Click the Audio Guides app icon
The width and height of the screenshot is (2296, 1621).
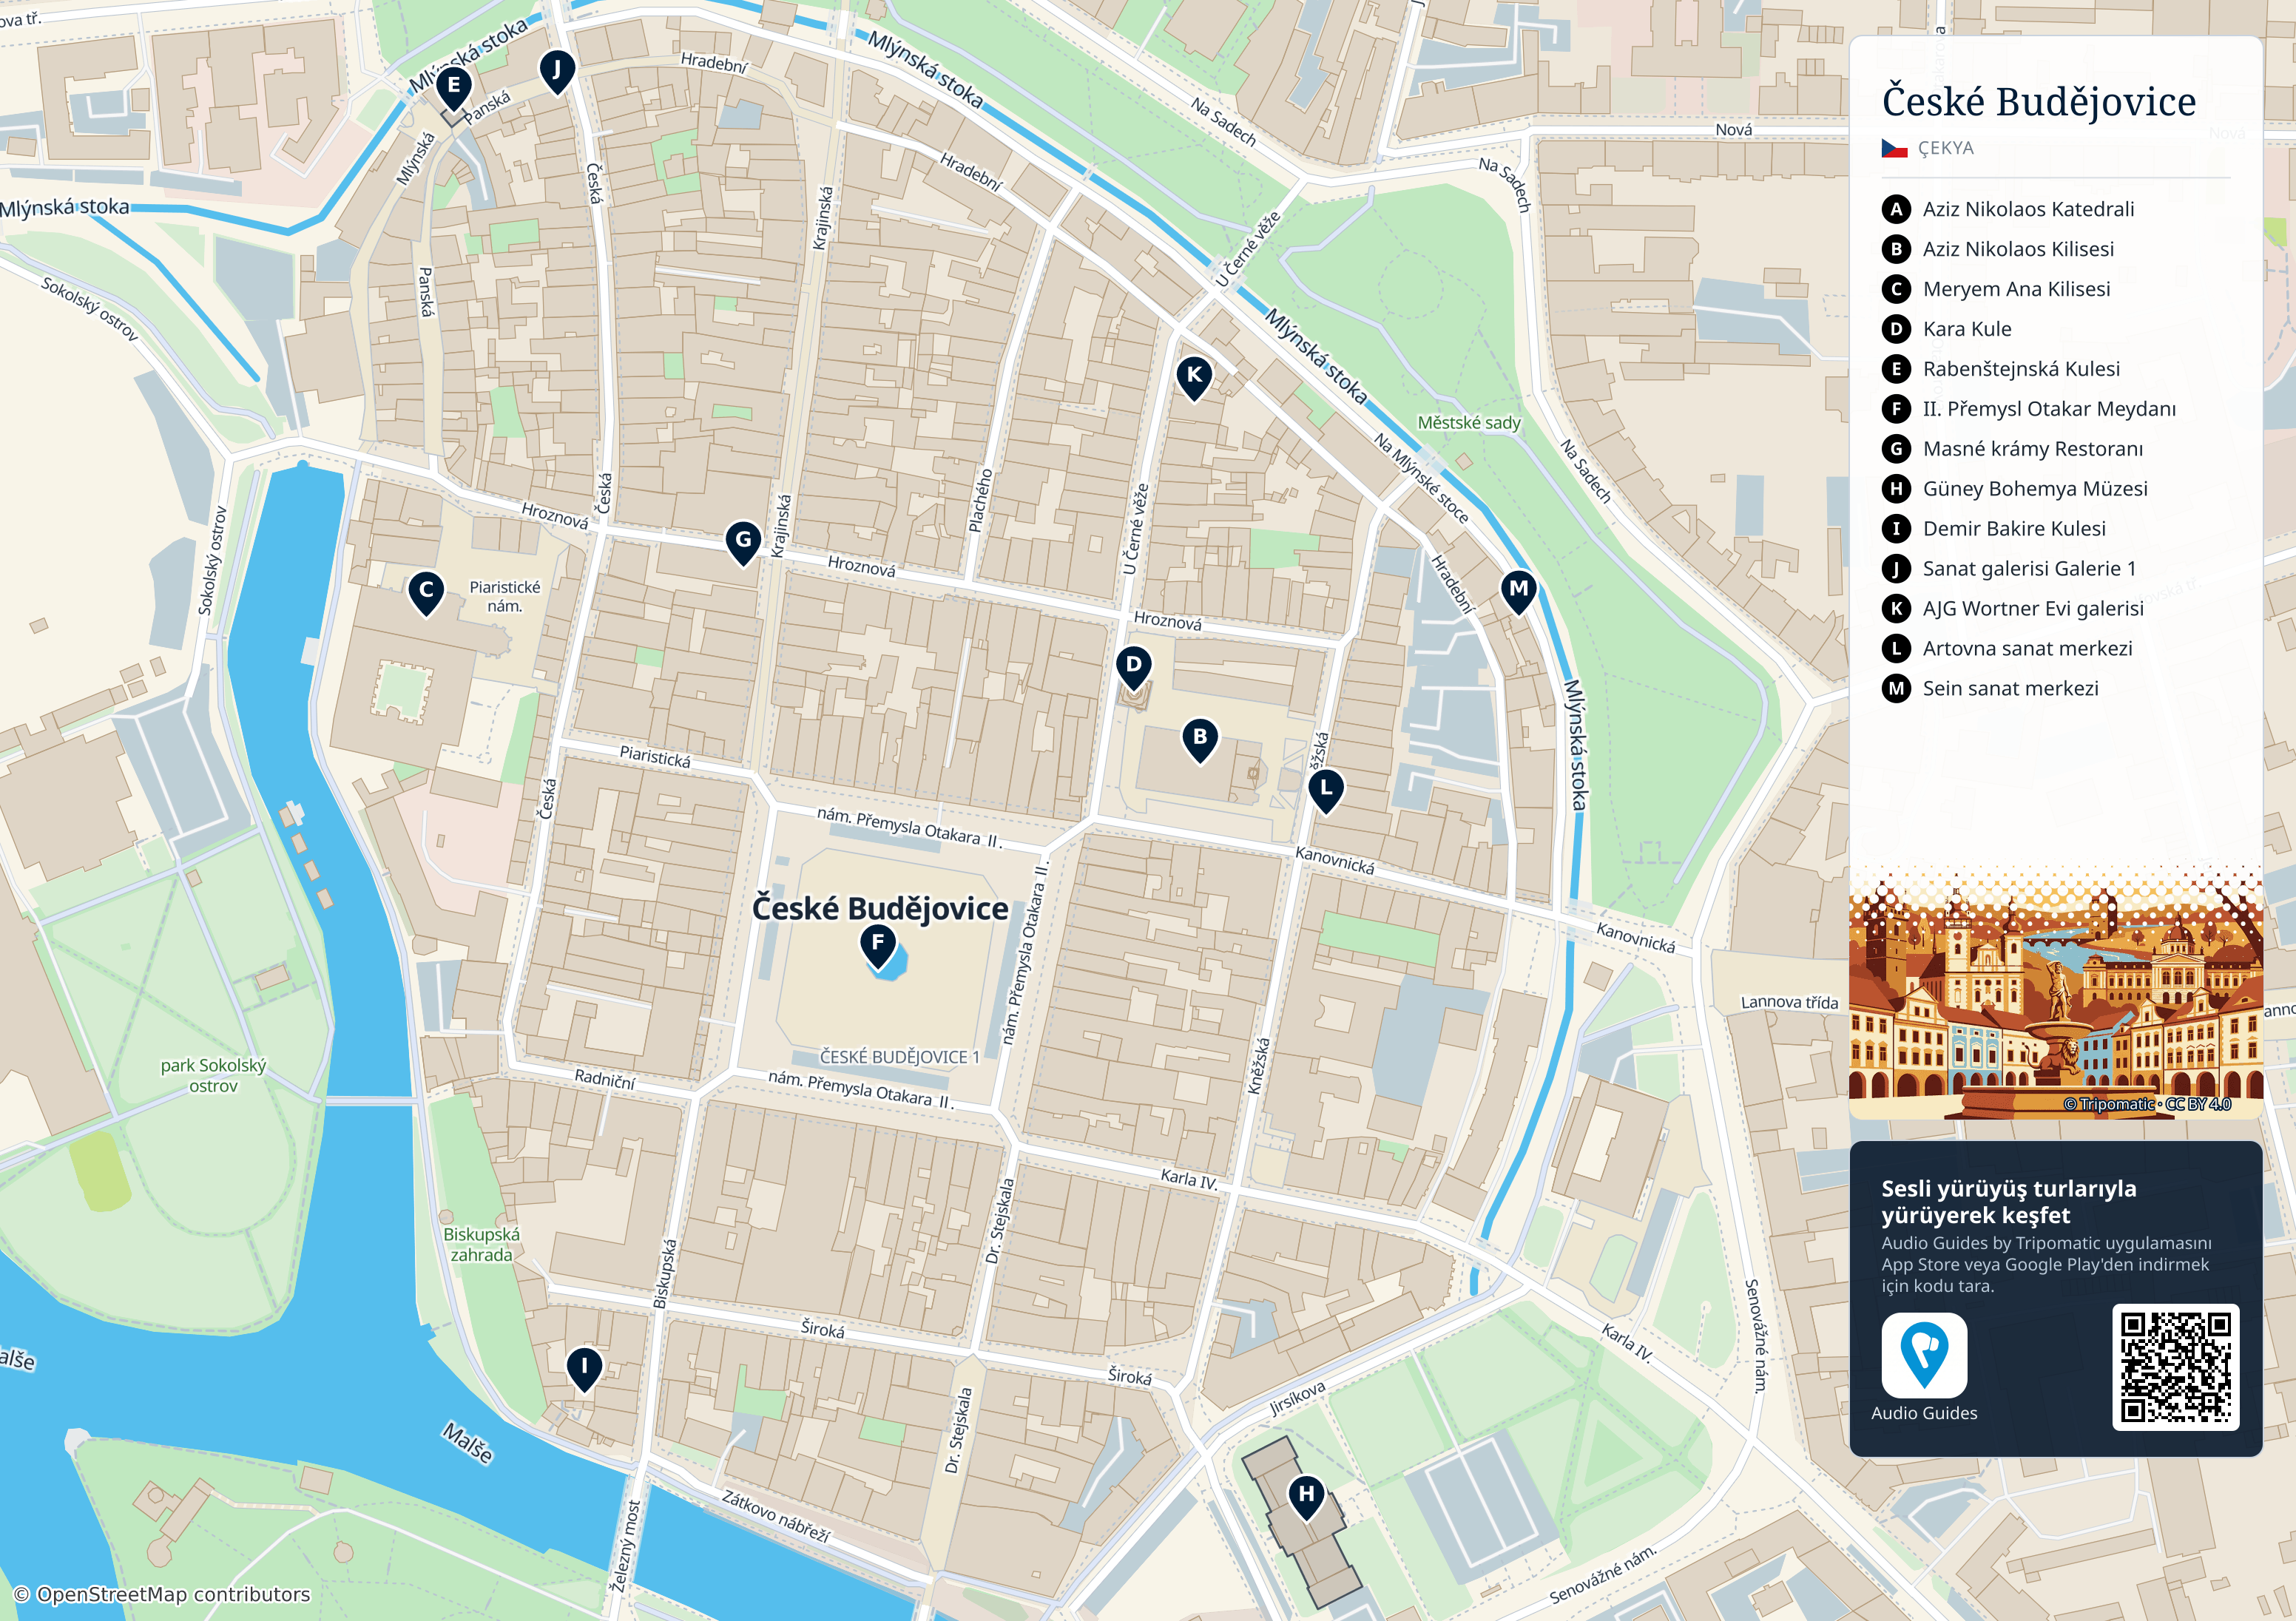click(1924, 1355)
